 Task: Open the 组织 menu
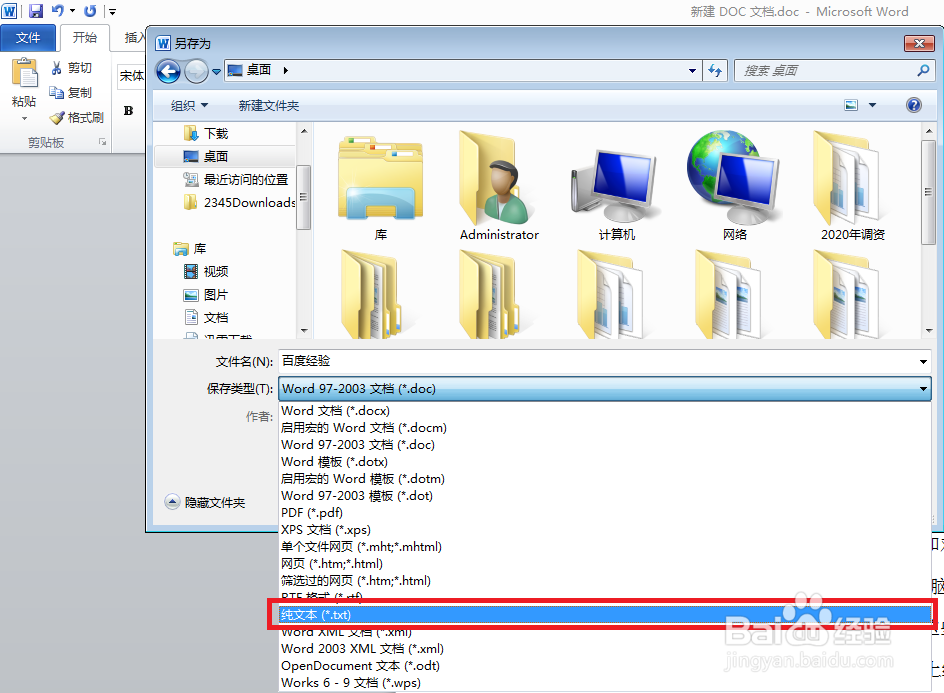click(x=189, y=106)
